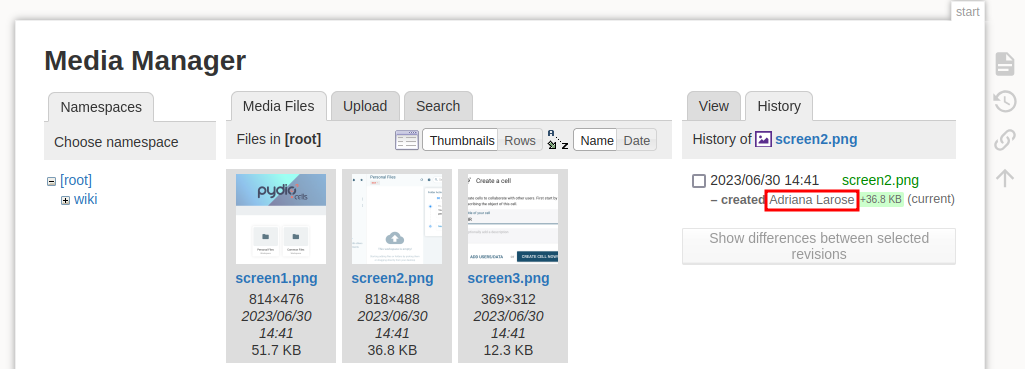Collapse the [root] namespace tree node

point(51,181)
